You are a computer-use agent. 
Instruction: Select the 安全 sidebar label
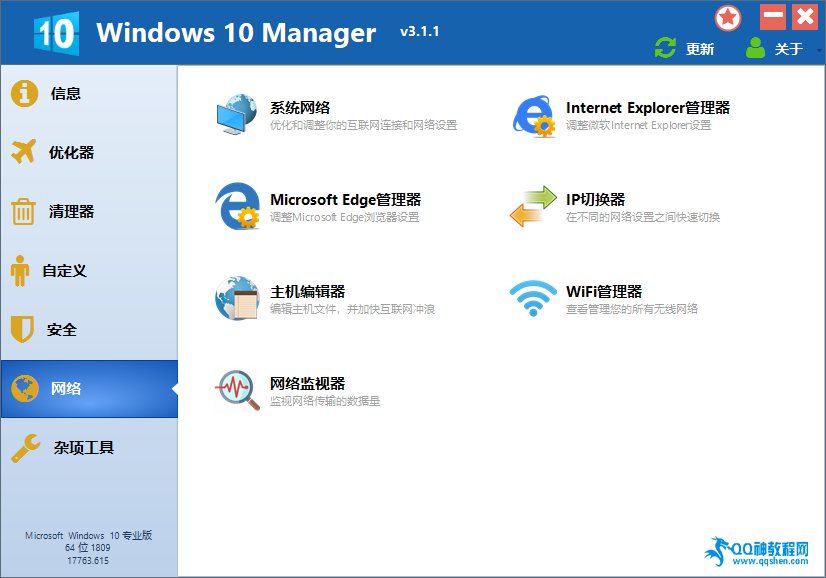tap(62, 330)
